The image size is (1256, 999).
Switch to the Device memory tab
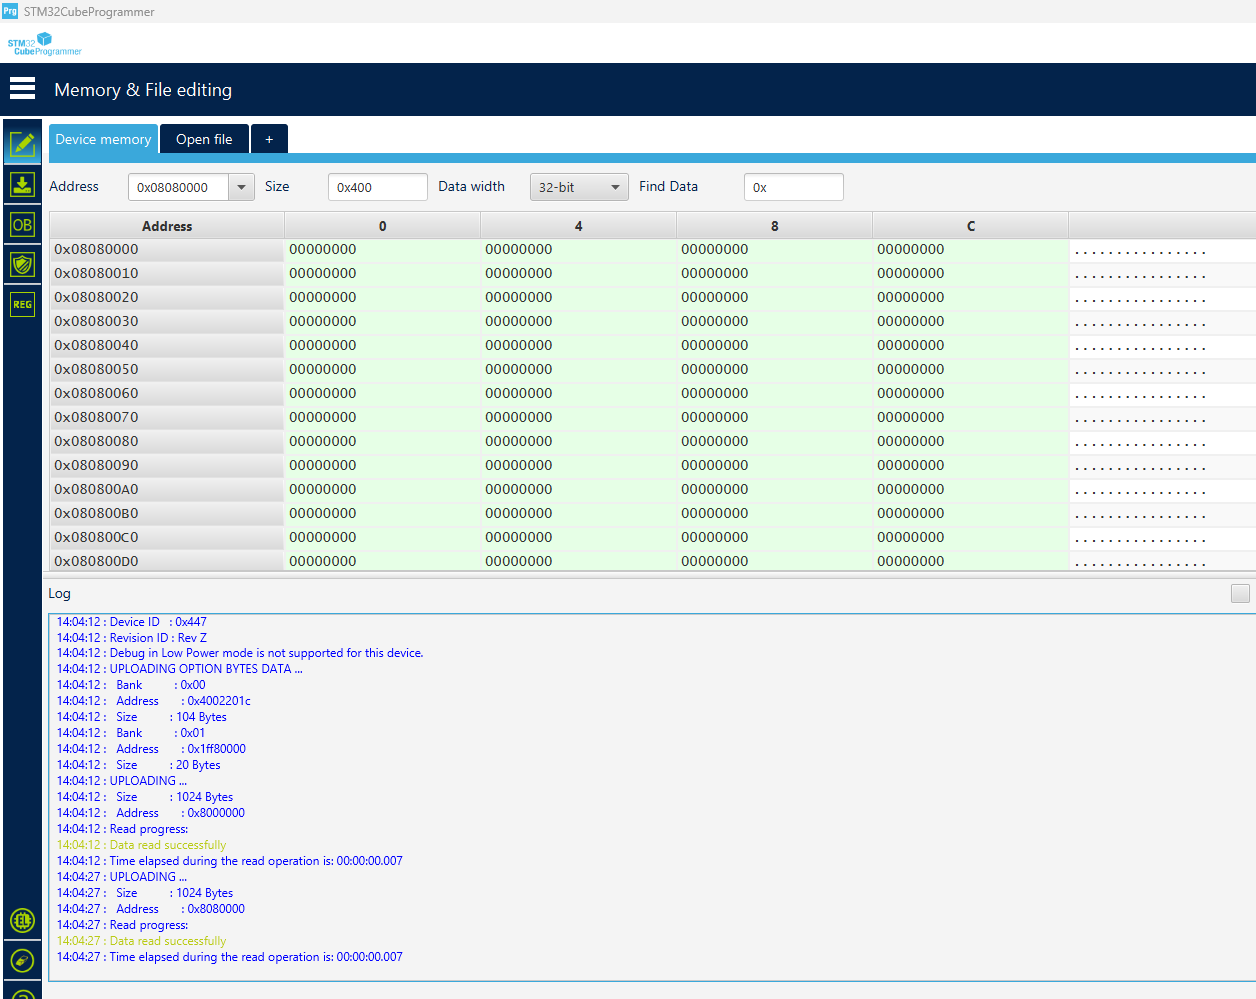coord(103,139)
